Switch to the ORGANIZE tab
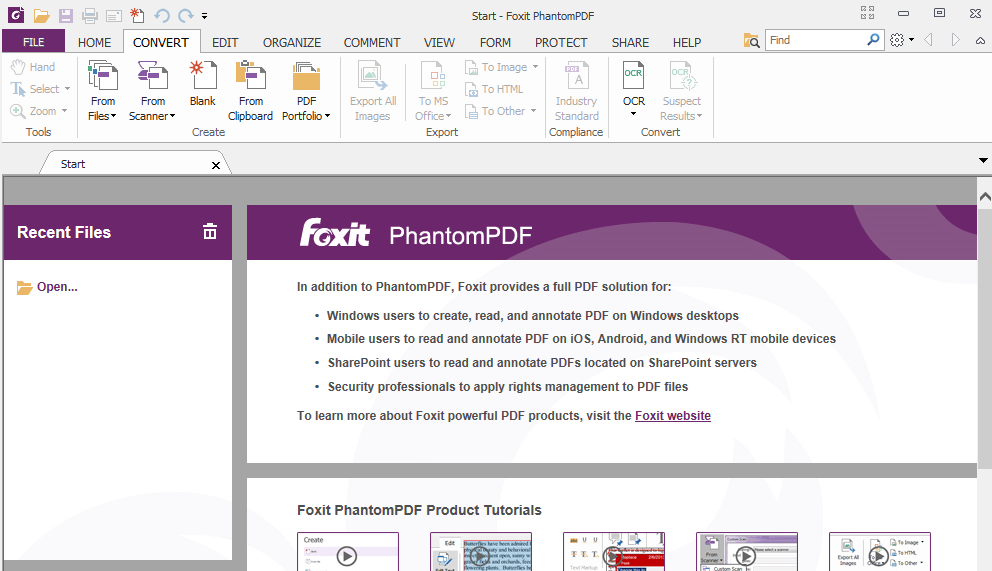This screenshot has width=992, height=571. (292, 42)
